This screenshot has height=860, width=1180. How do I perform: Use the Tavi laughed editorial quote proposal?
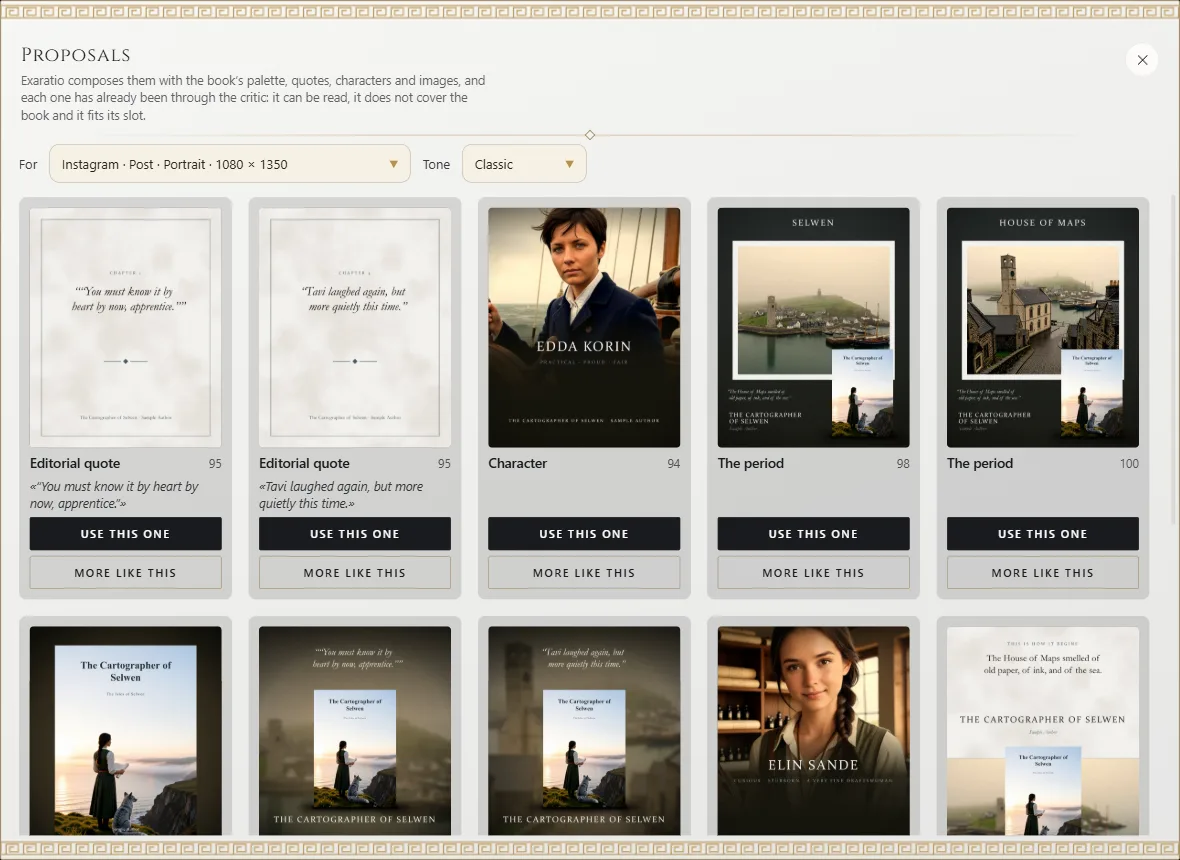click(x=354, y=533)
